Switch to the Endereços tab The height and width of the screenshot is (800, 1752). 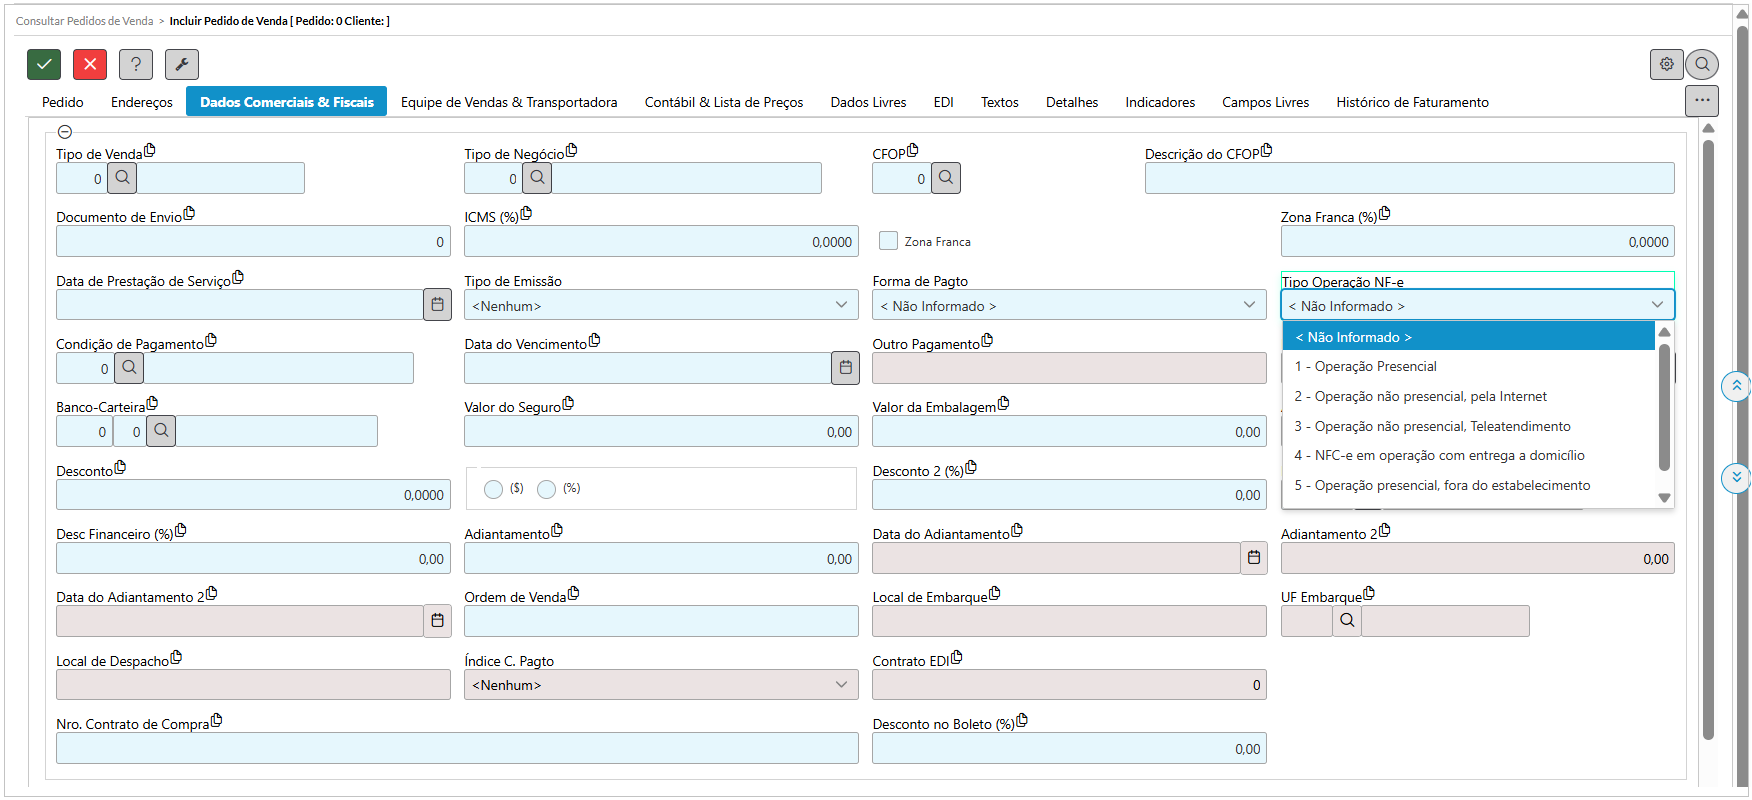[142, 102]
